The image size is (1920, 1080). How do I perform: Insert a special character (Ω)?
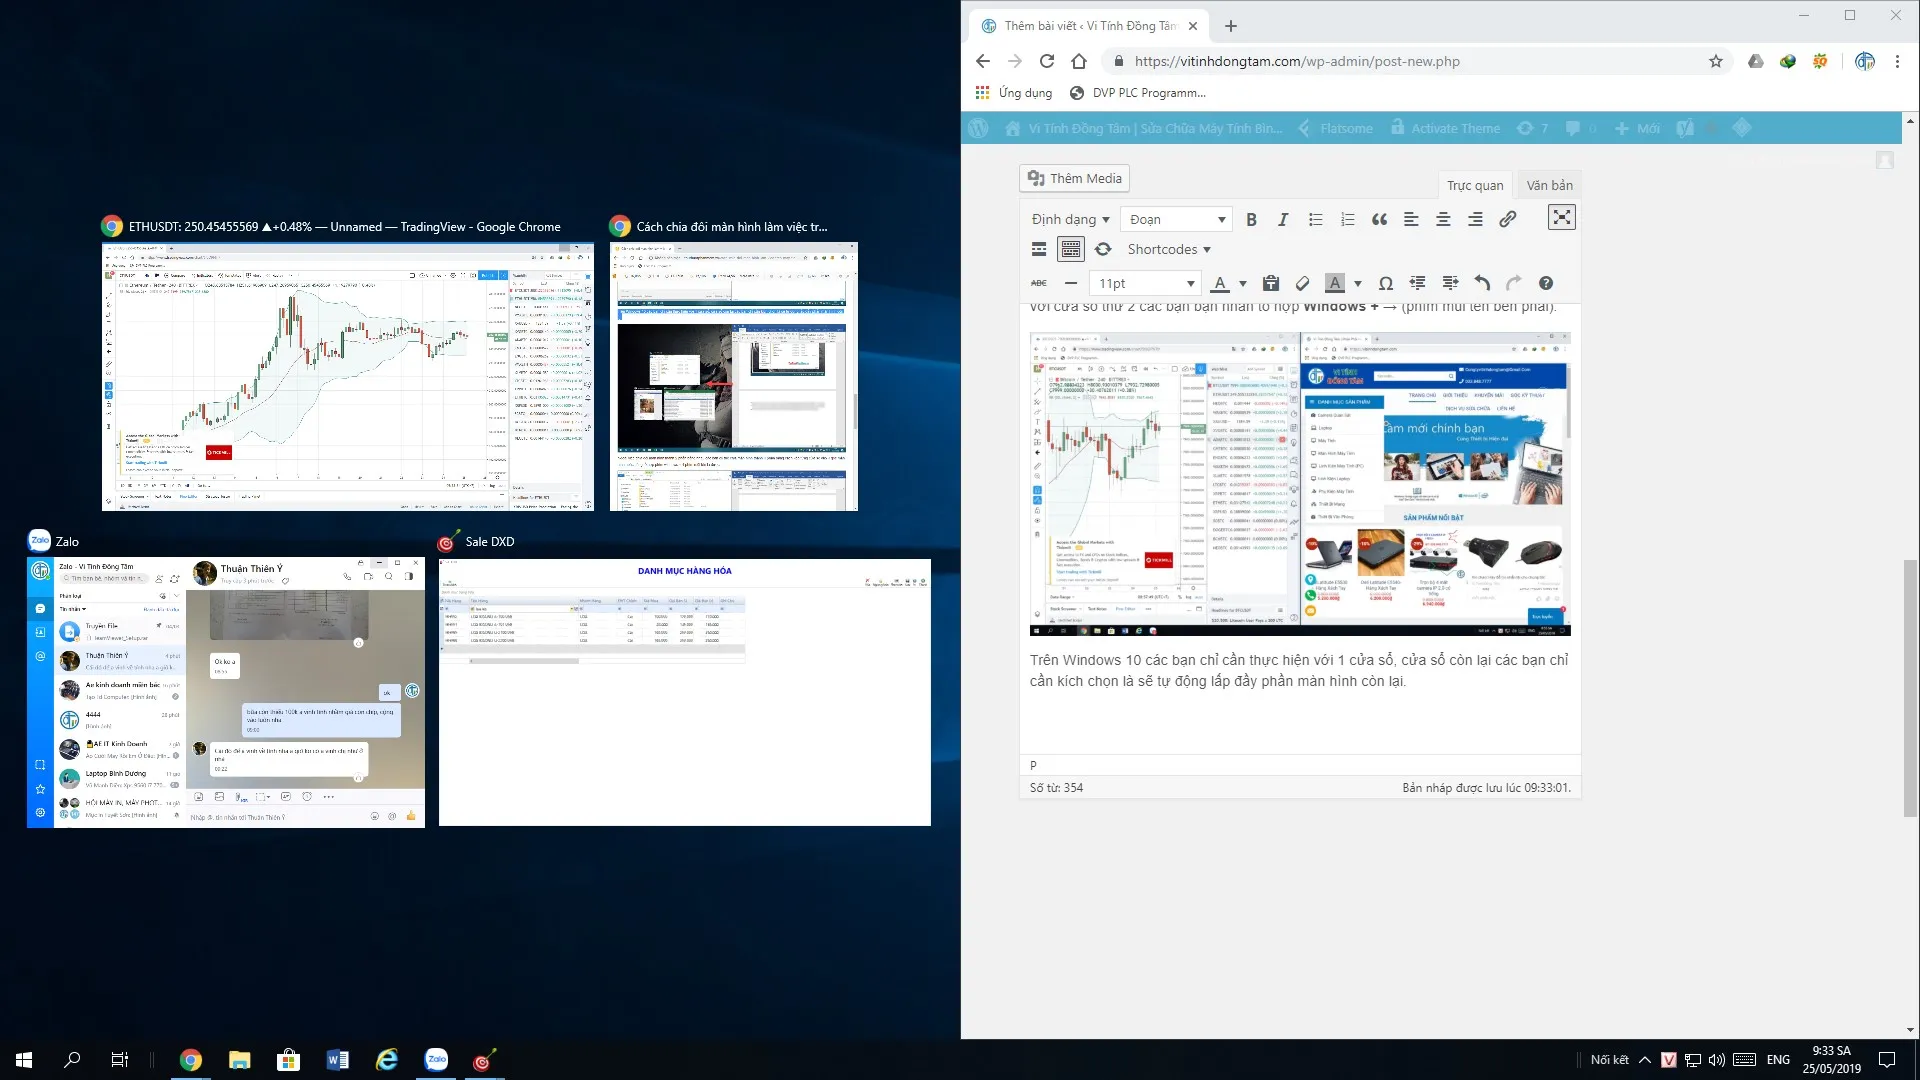[x=1386, y=283]
